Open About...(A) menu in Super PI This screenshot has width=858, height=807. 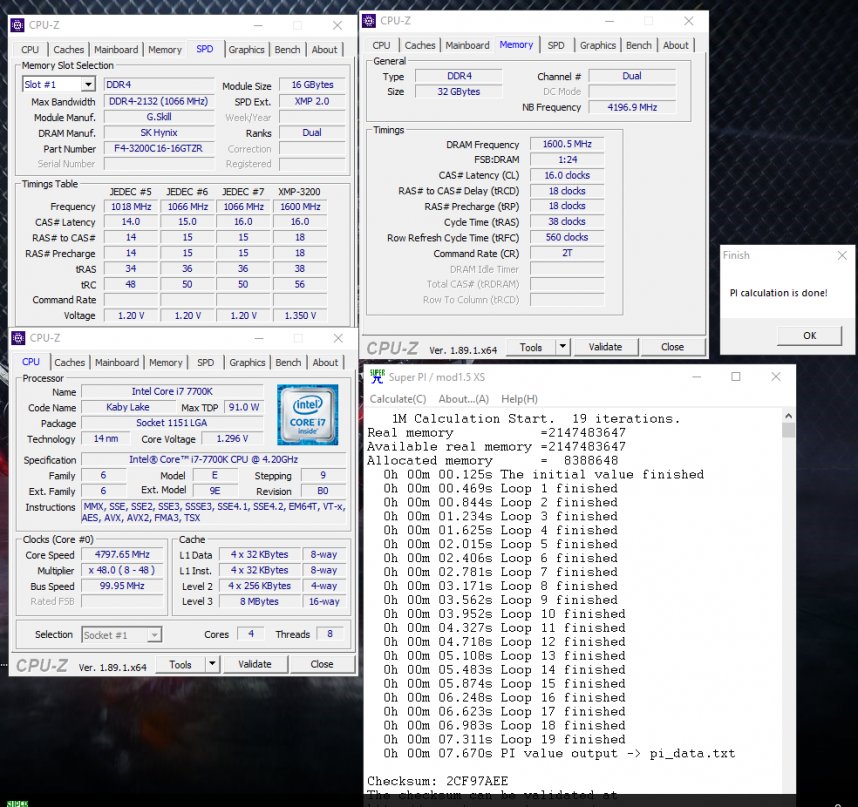(x=463, y=399)
